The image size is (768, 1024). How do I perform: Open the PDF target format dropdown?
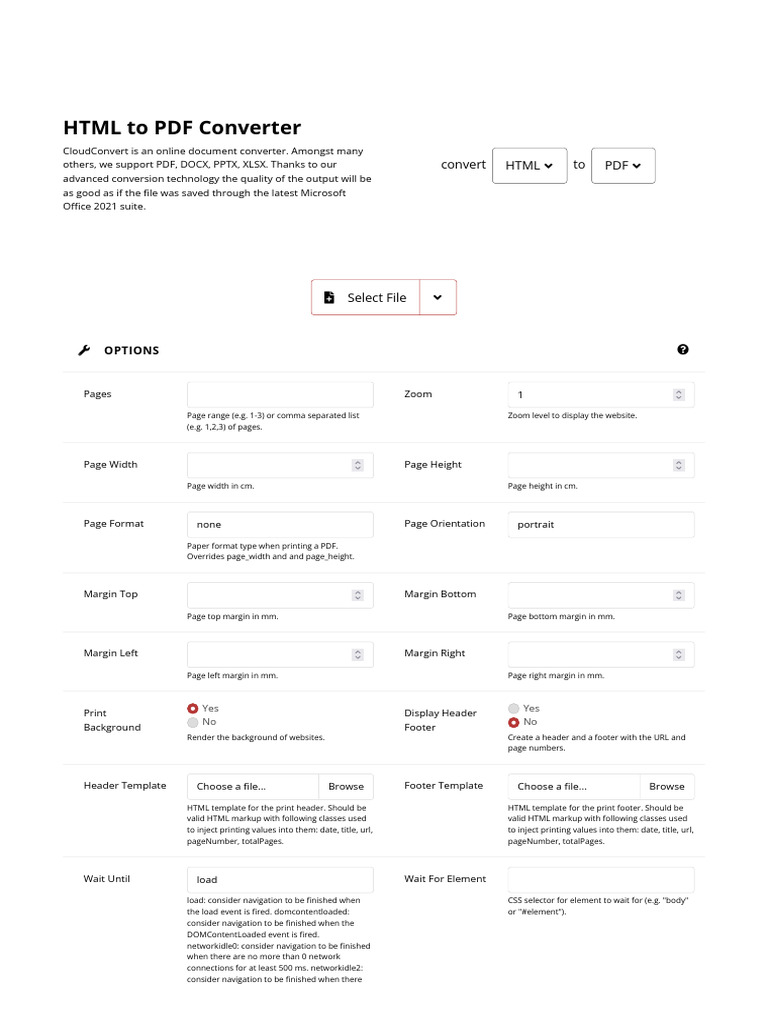point(623,166)
